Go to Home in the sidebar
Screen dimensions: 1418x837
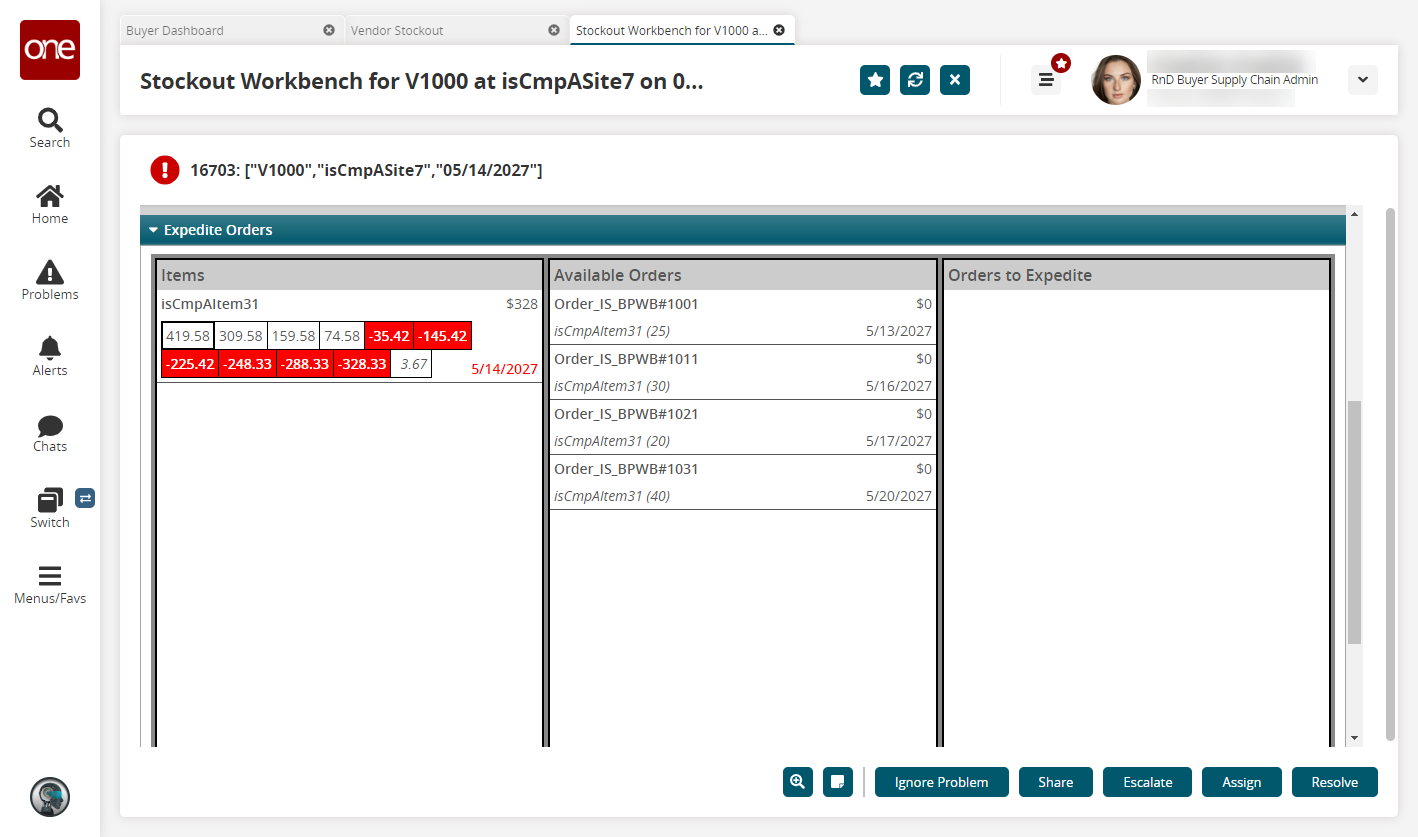coord(50,204)
